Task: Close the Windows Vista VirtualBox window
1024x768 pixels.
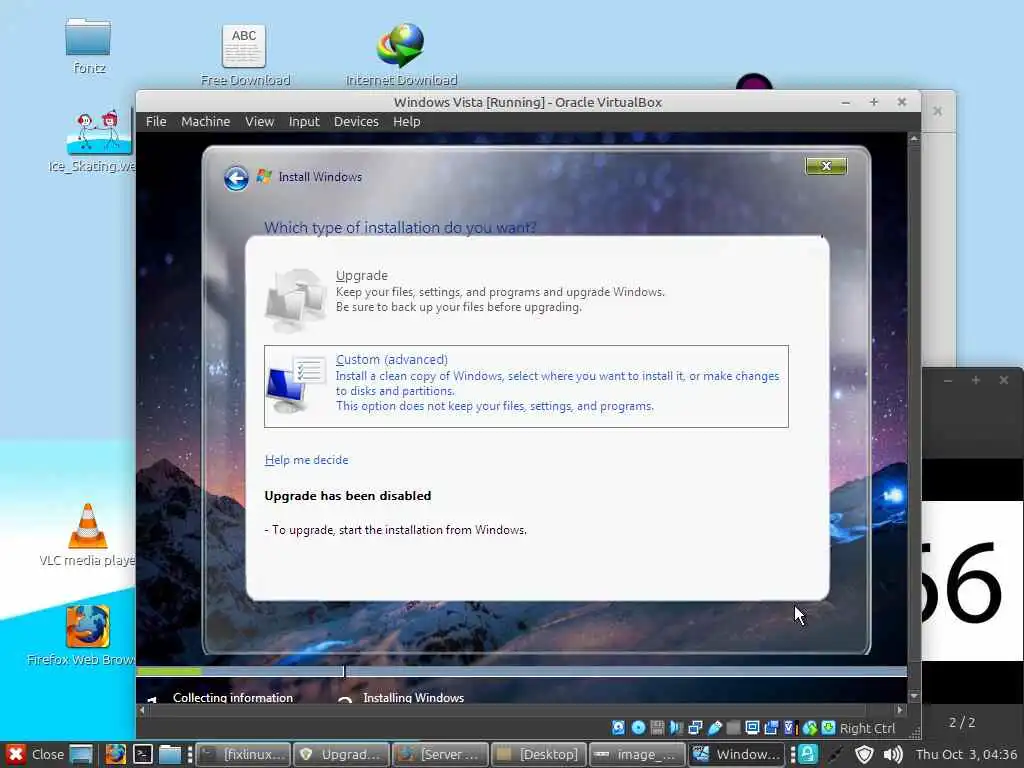Action: coord(902,103)
